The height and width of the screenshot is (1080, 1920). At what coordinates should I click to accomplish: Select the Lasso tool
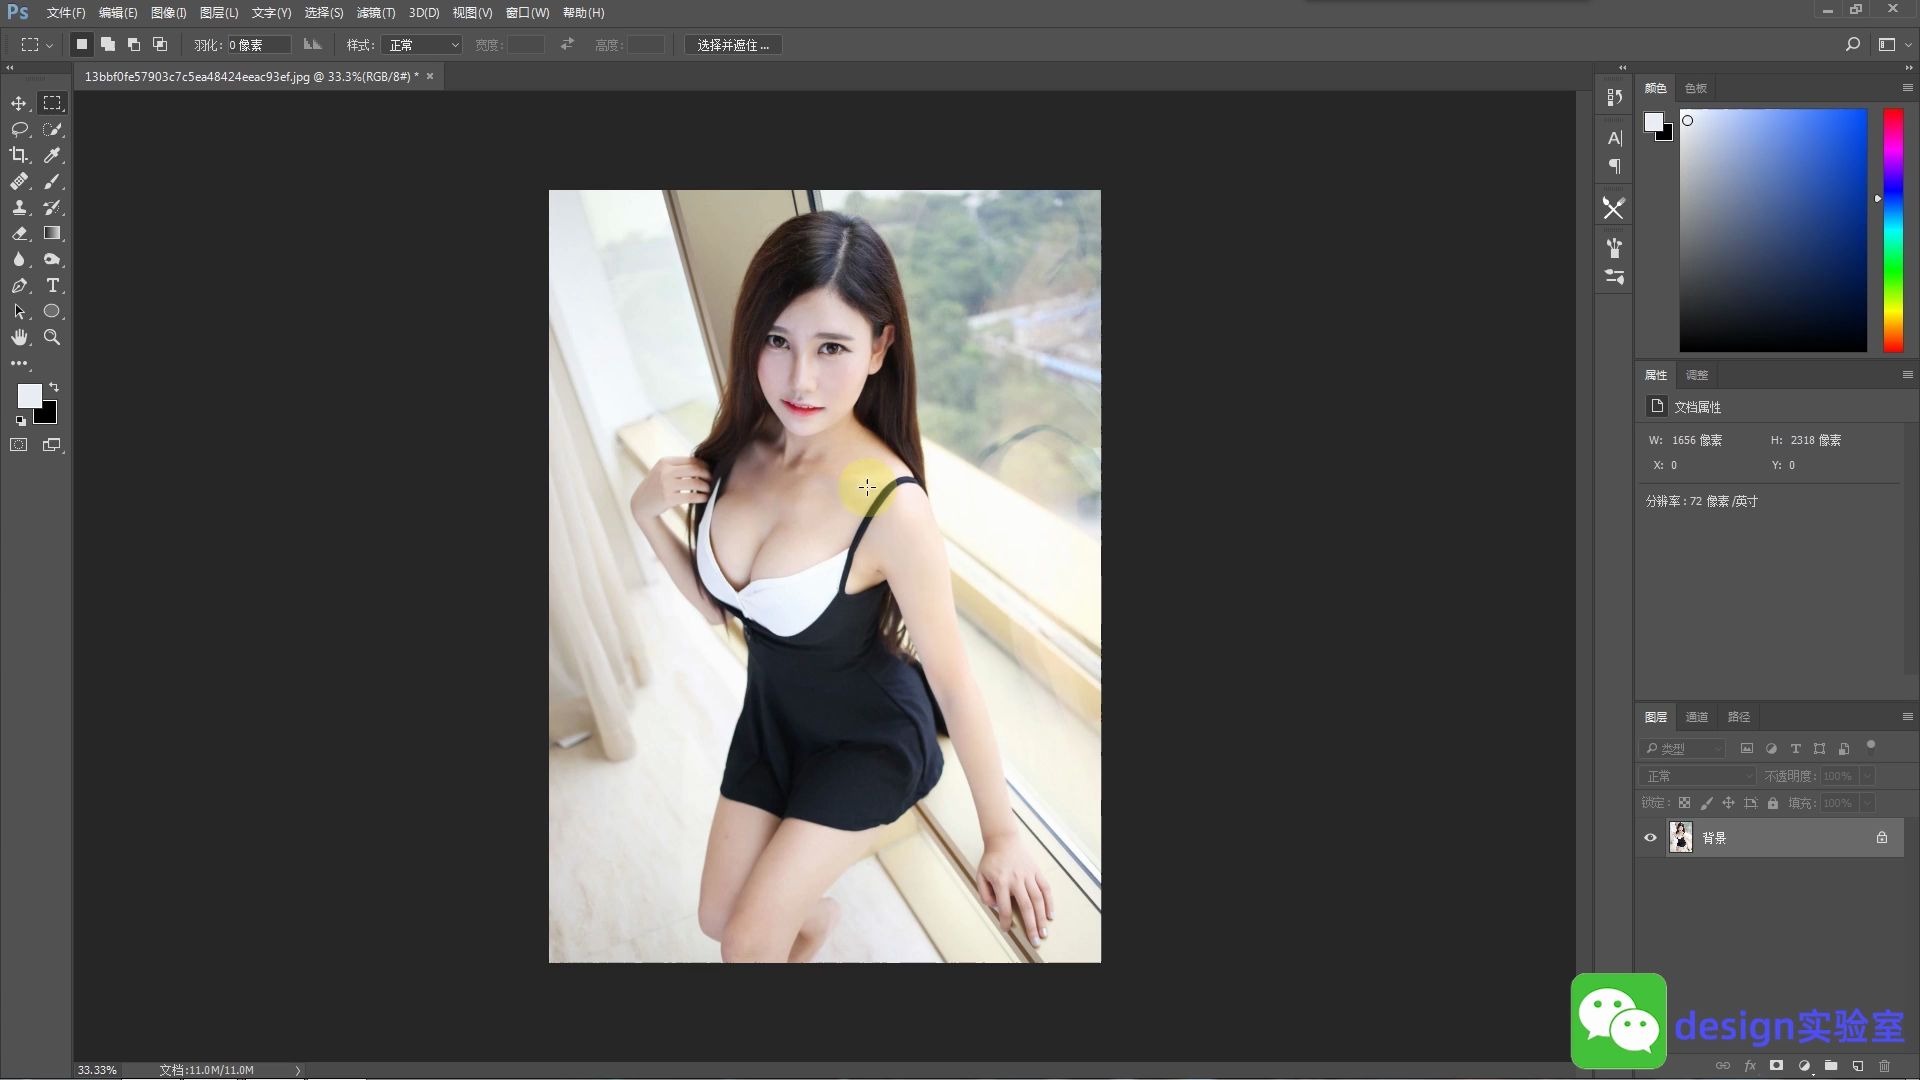(19, 129)
